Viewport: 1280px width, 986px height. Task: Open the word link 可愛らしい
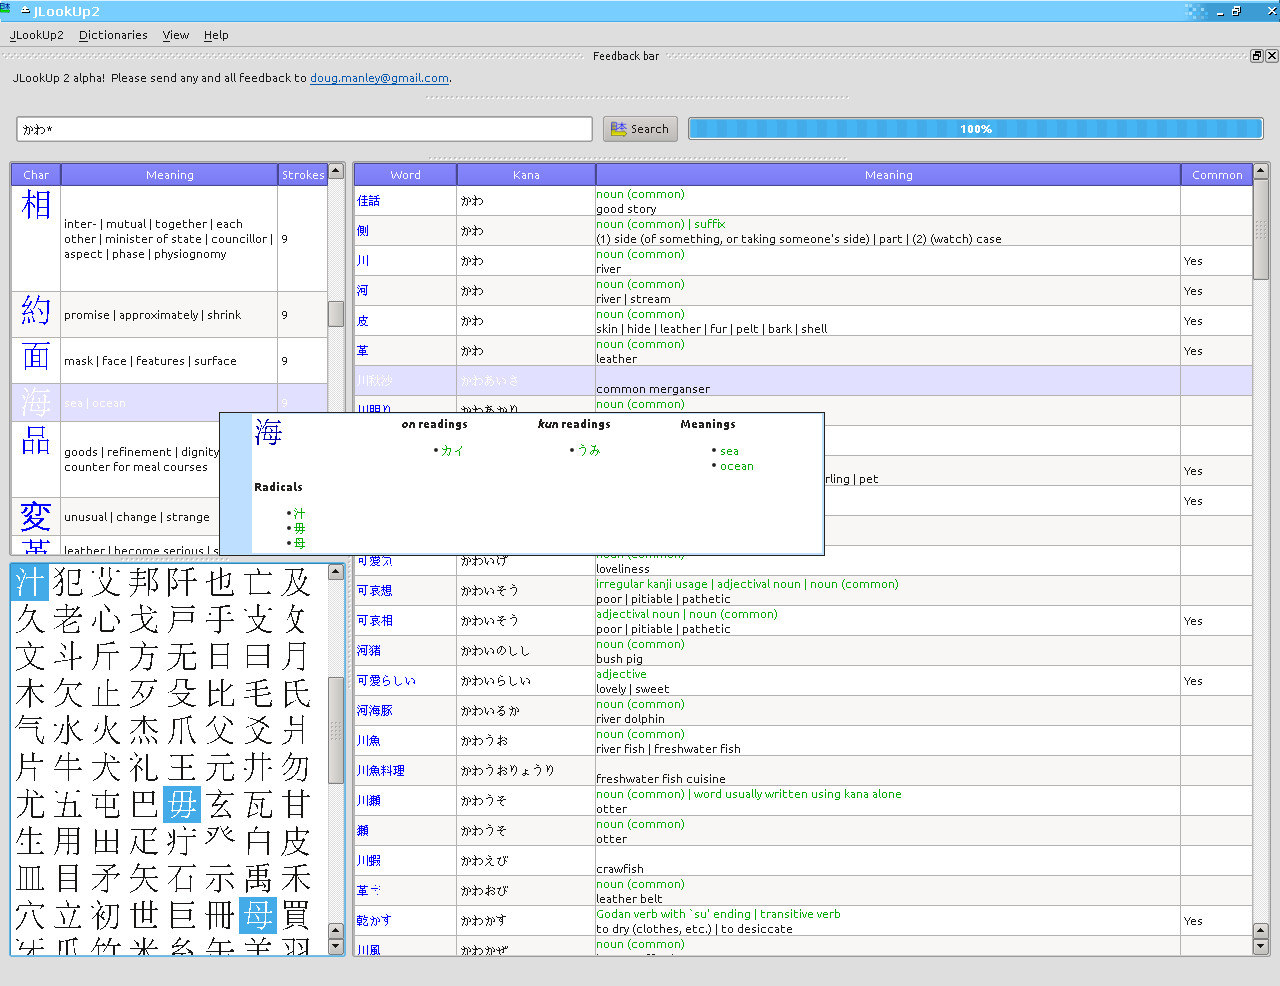tap(386, 681)
